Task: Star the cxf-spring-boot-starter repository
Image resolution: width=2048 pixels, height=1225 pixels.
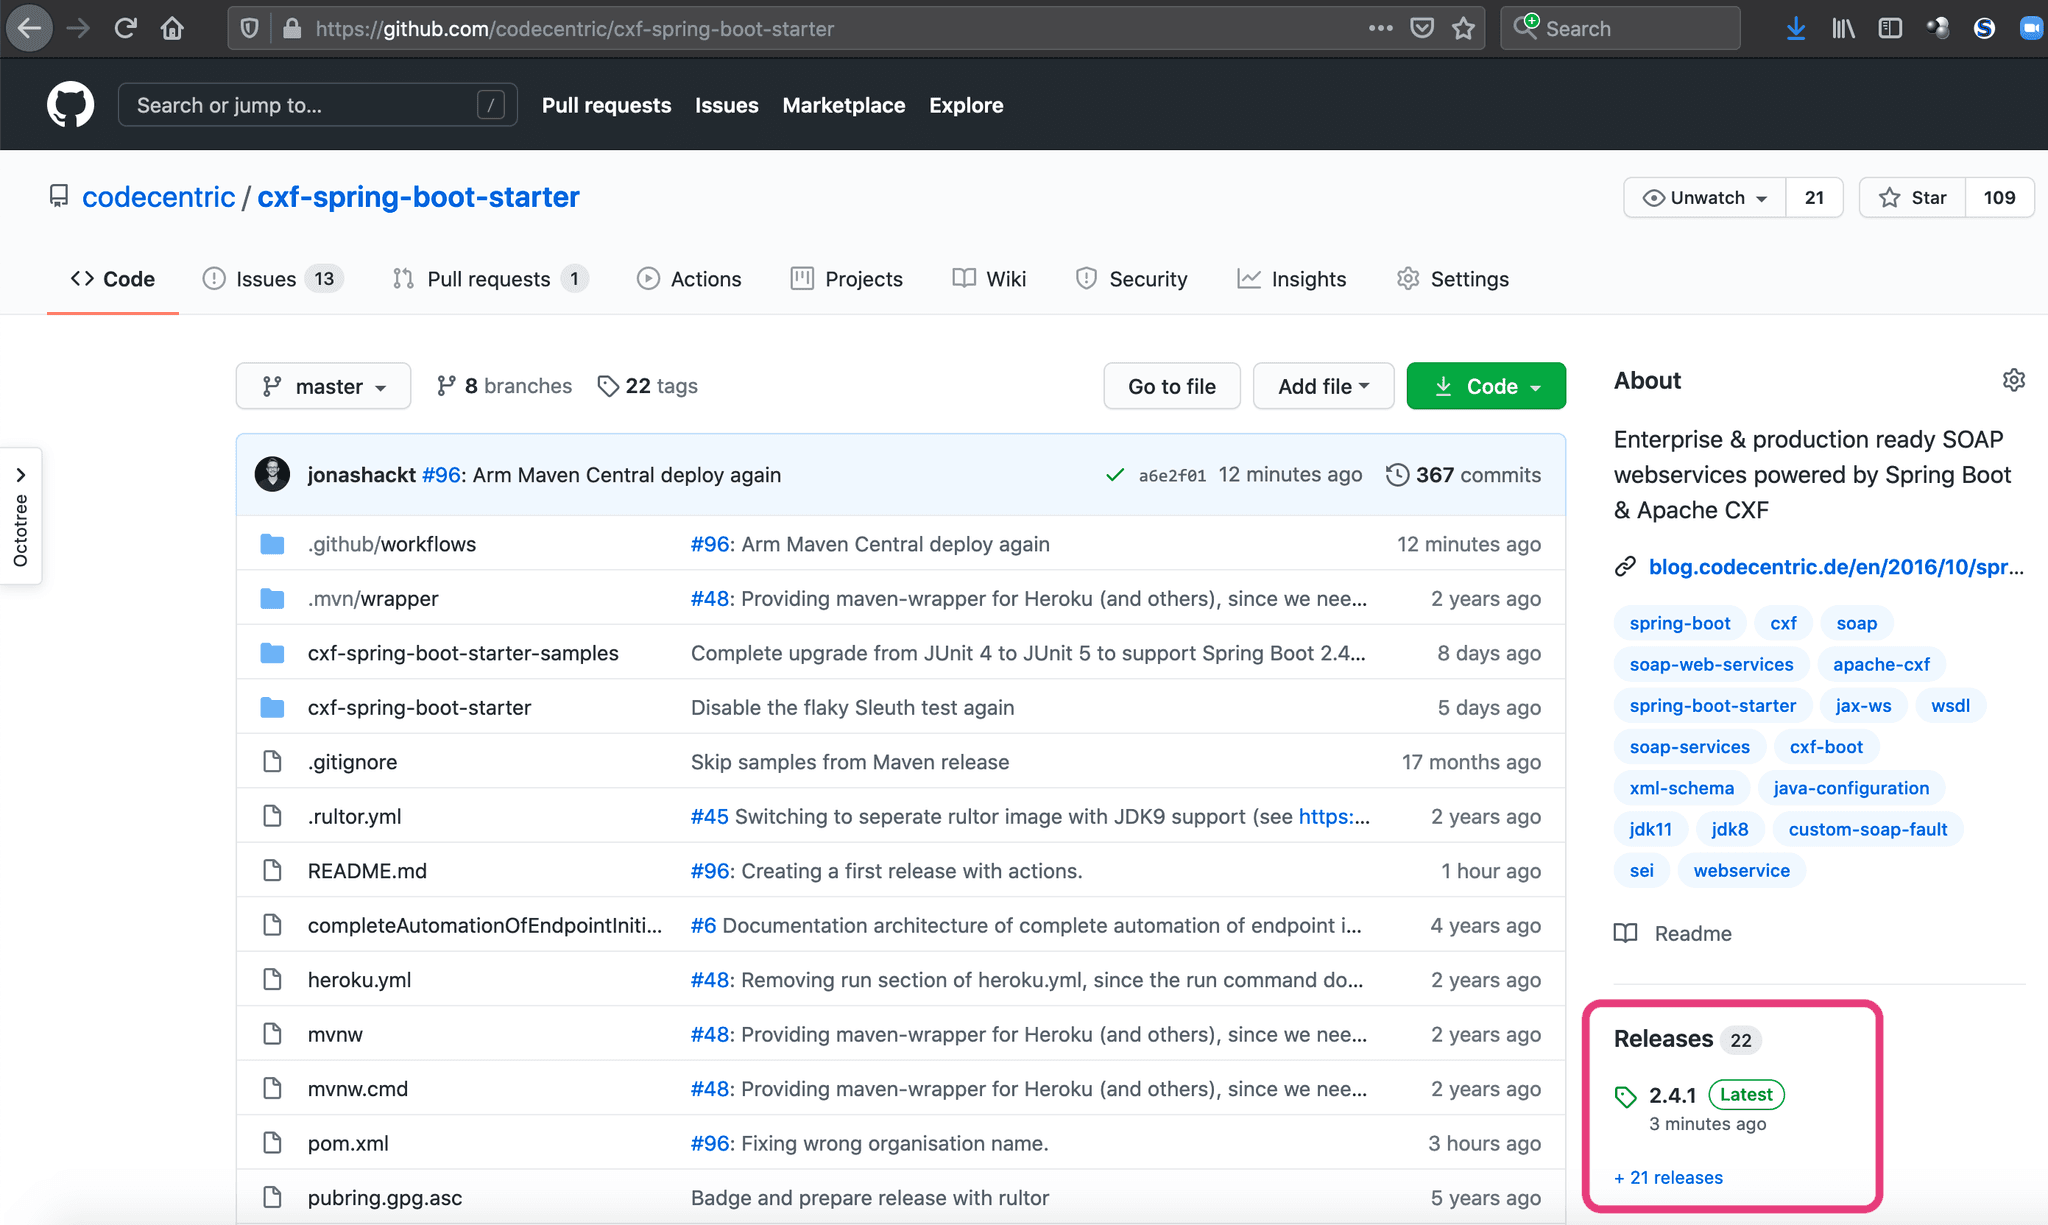Action: coord(1913,198)
